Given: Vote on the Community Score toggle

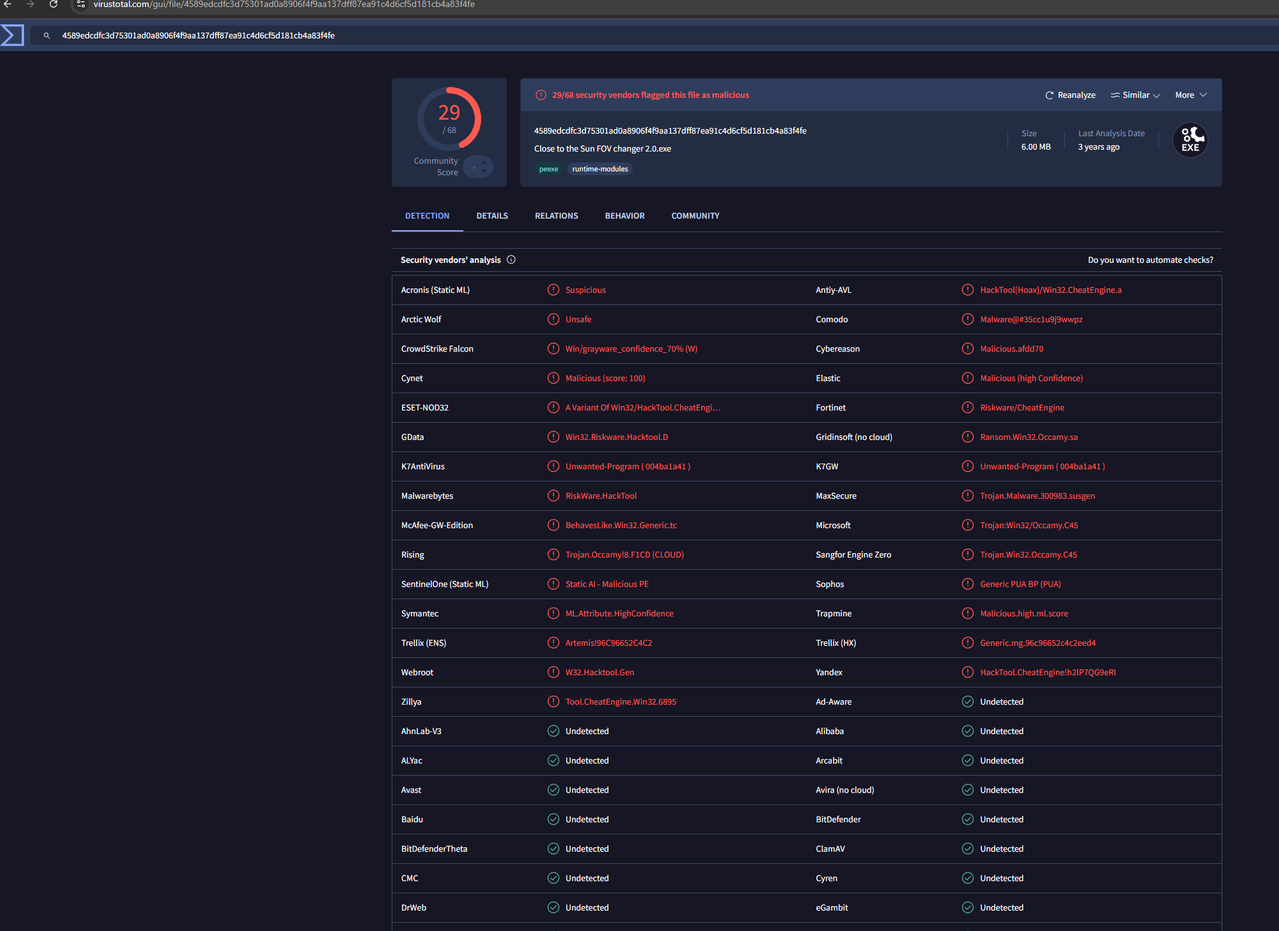Looking at the screenshot, I should [x=478, y=167].
